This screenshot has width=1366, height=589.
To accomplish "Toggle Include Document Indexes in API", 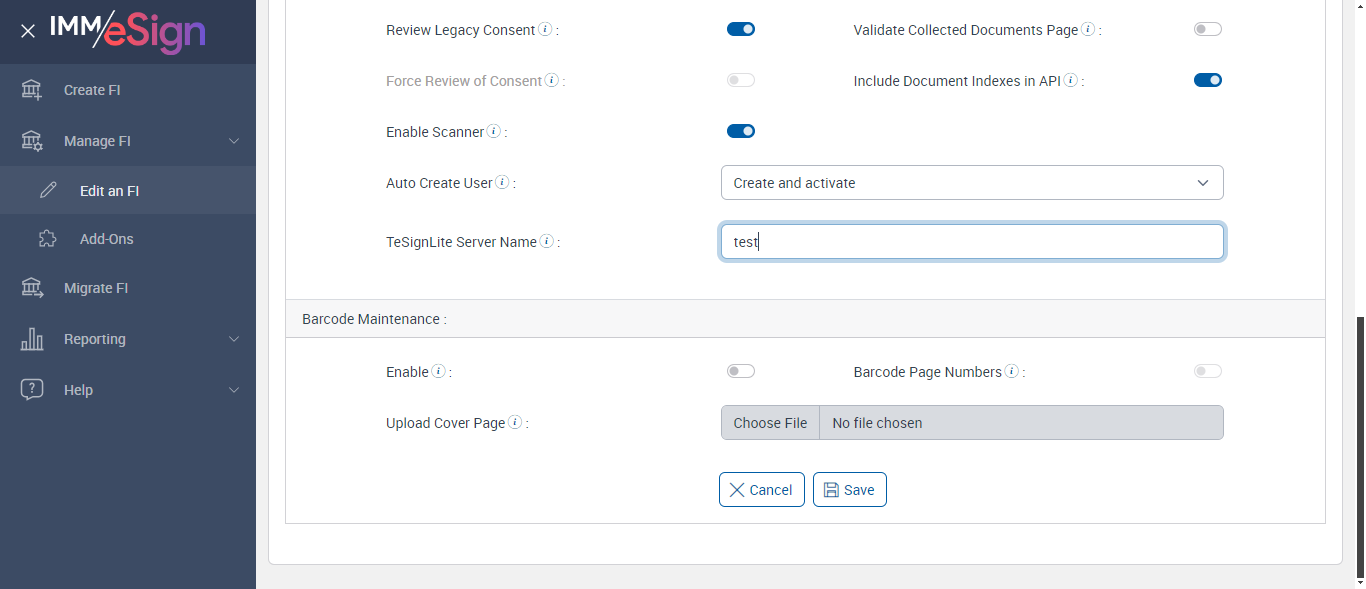I will click(1208, 81).
